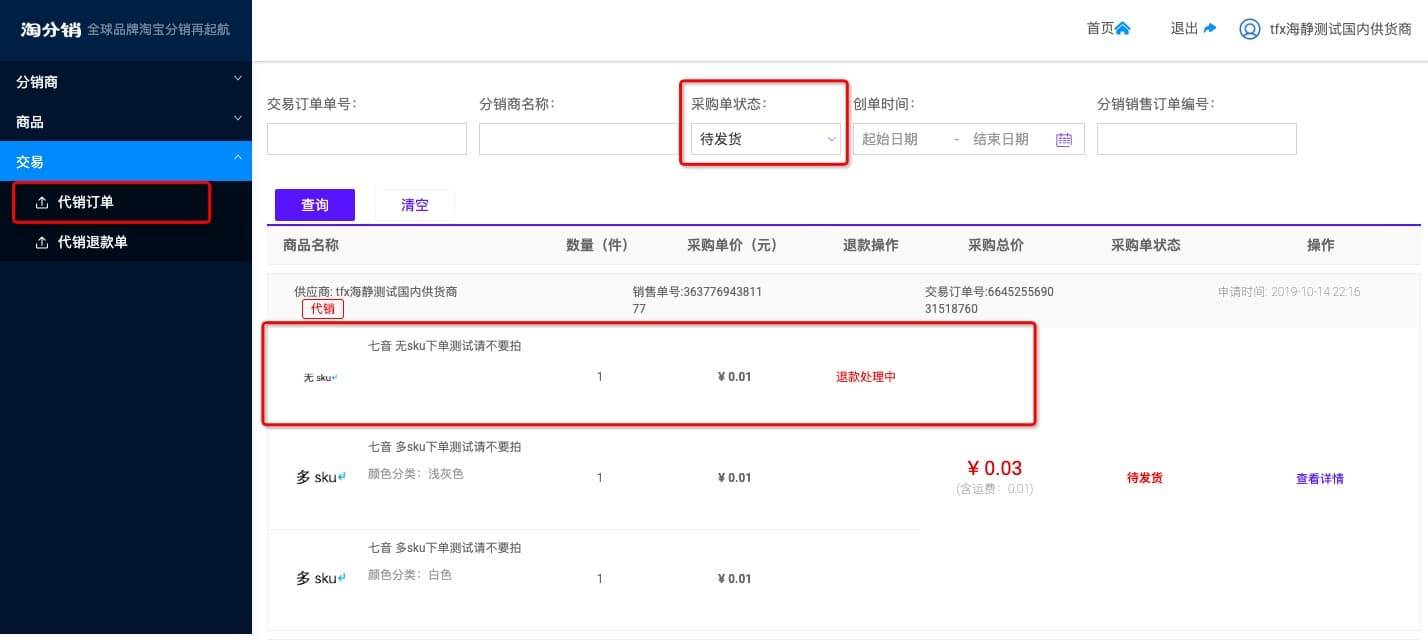The image size is (1428, 640).
Task: Click upload icon beside 代销订单
Action: (x=42, y=203)
